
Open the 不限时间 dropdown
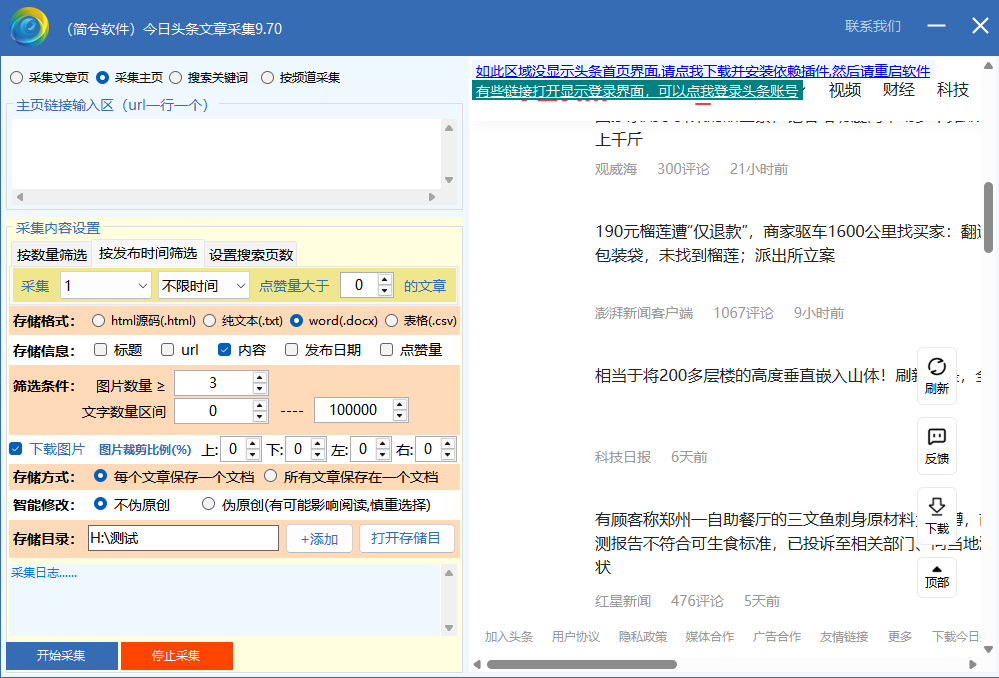(x=203, y=286)
